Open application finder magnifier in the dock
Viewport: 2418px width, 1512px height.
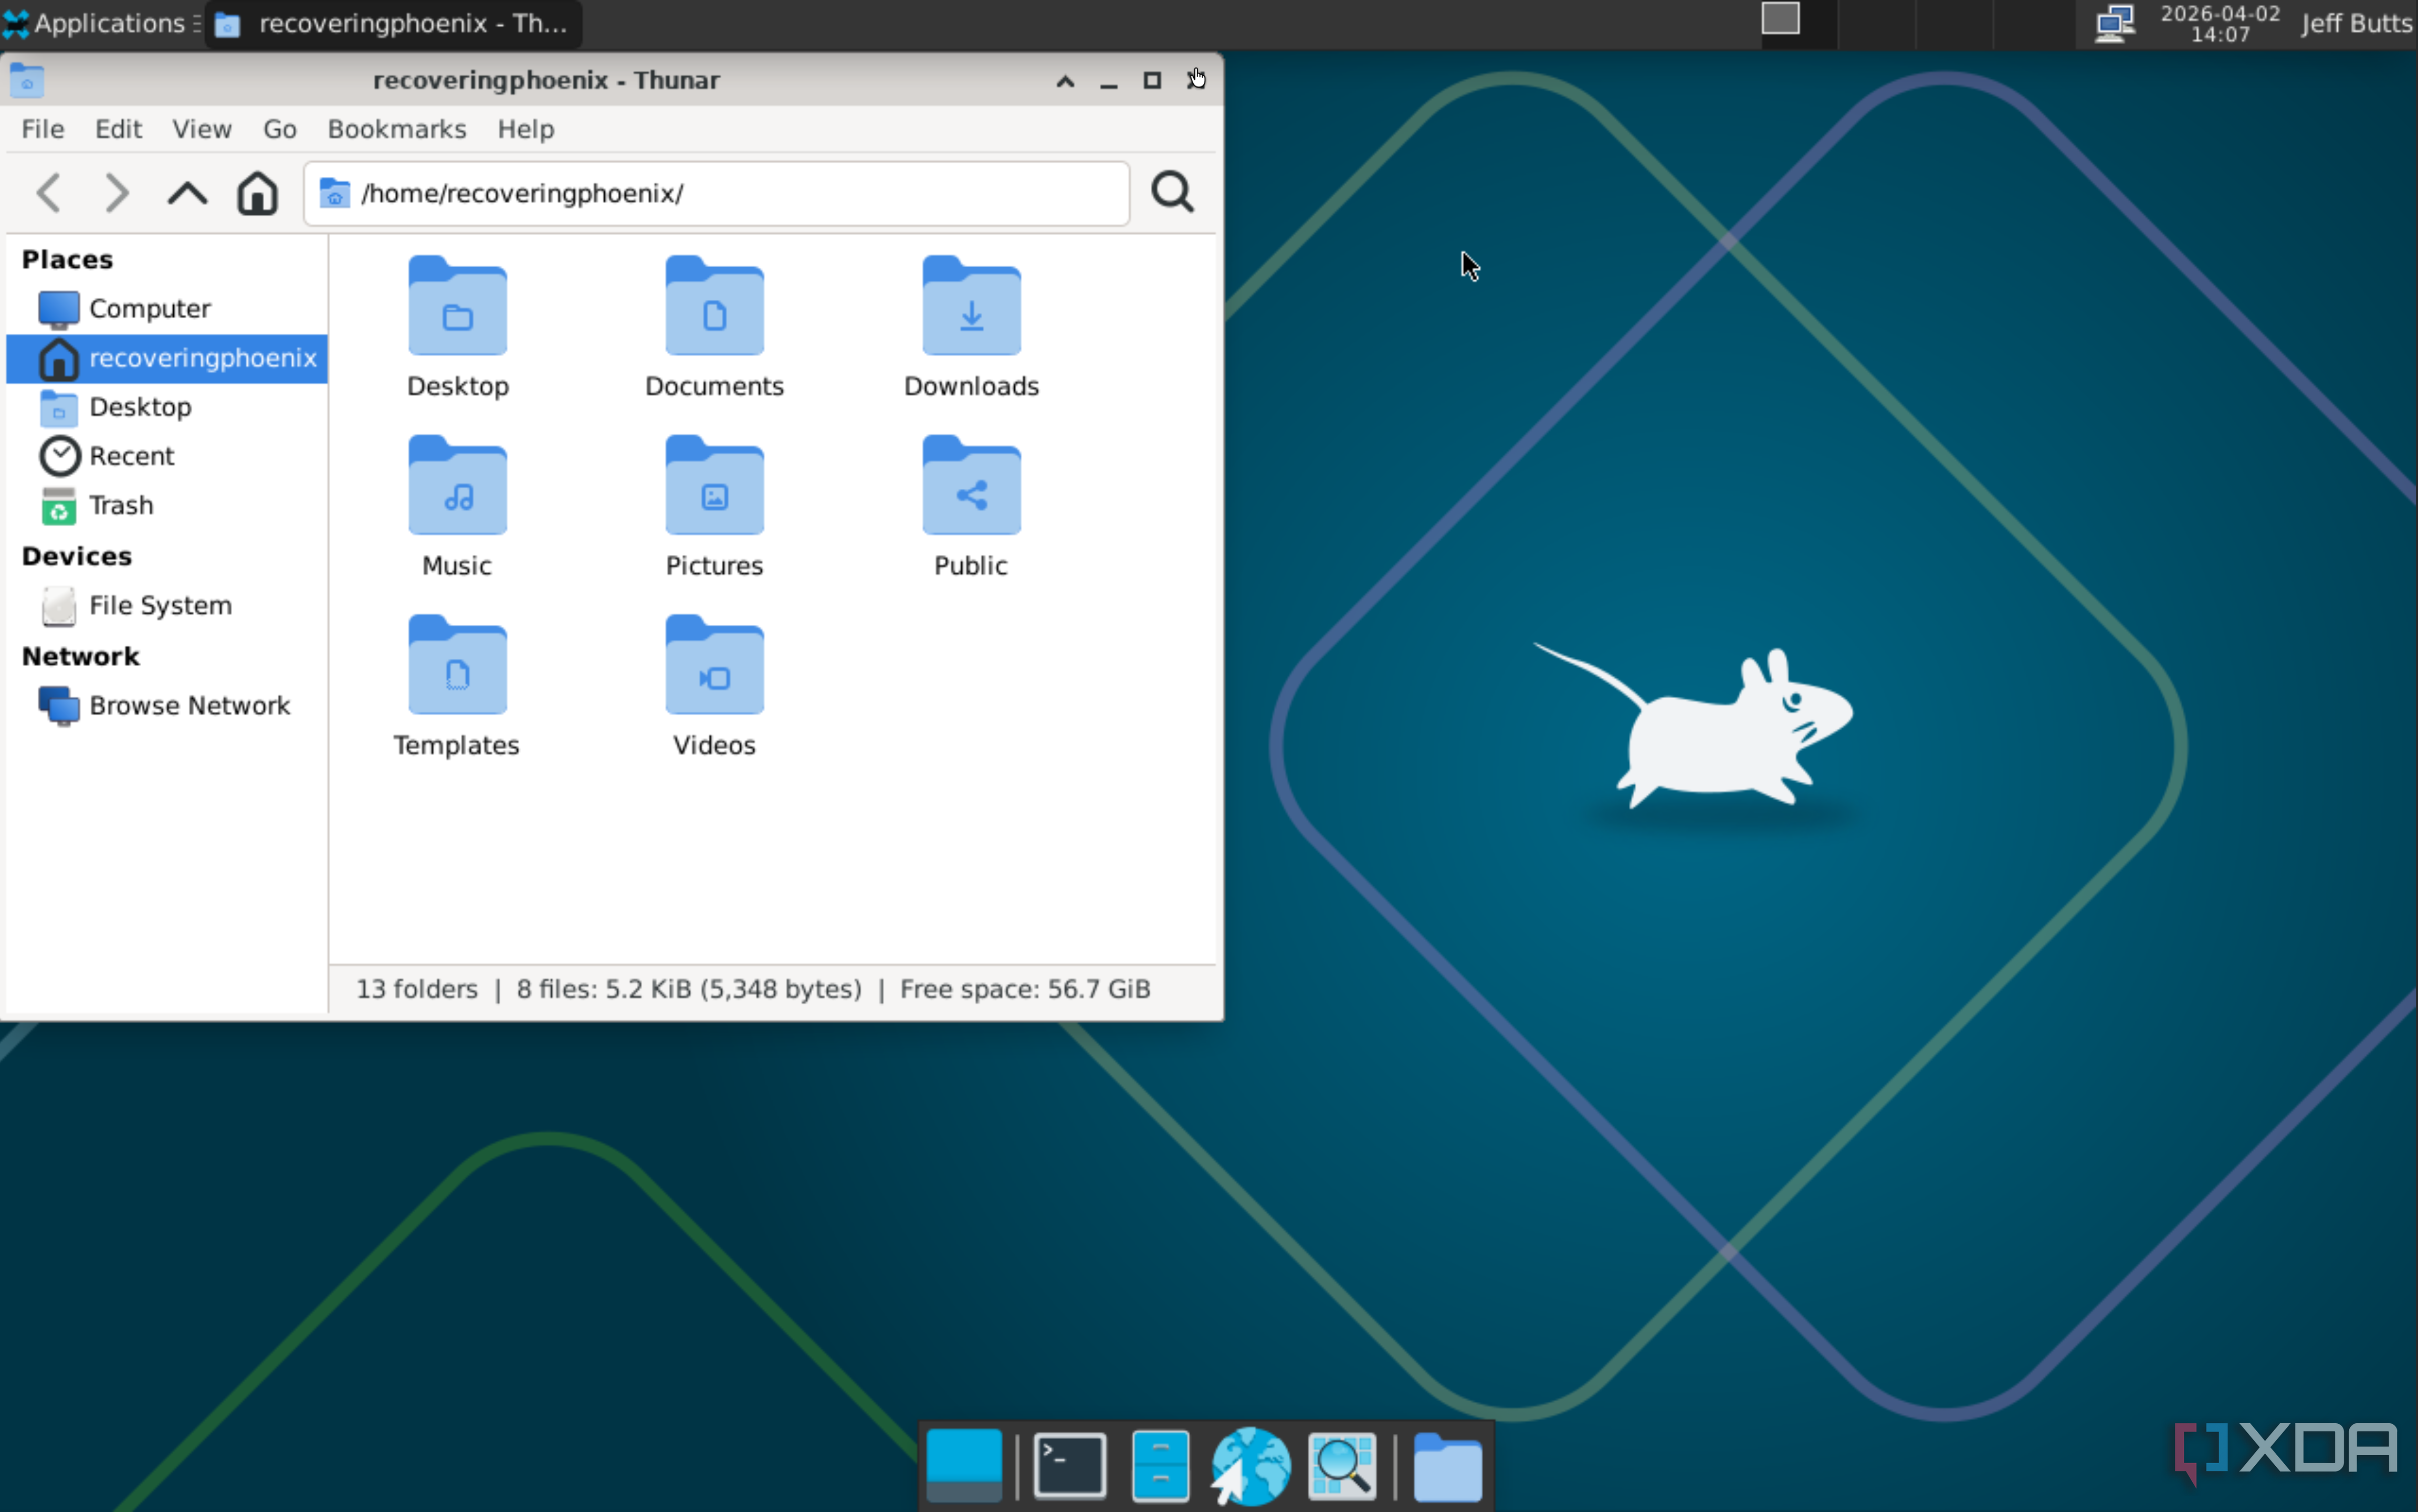click(1342, 1466)
